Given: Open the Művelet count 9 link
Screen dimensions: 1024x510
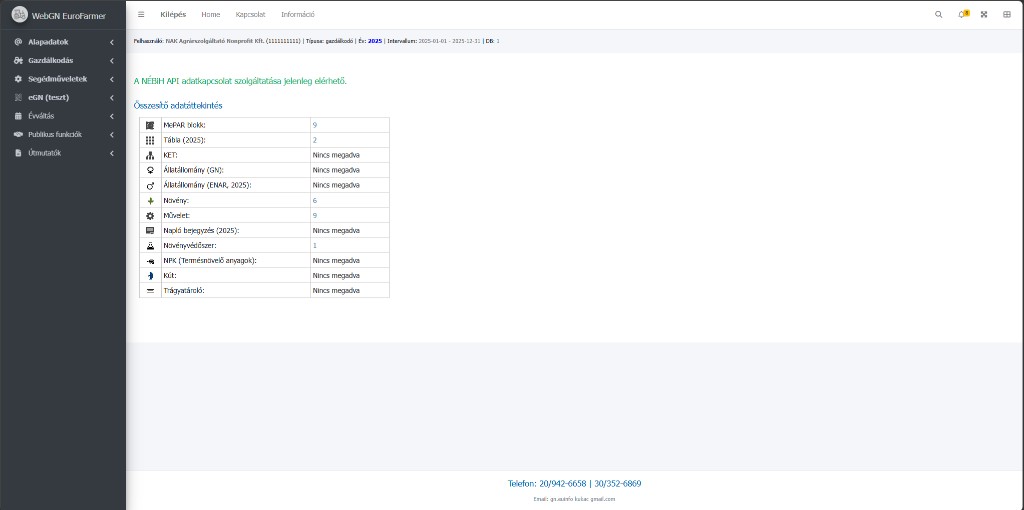Looking at the screenshot, I should coord(315,215).
